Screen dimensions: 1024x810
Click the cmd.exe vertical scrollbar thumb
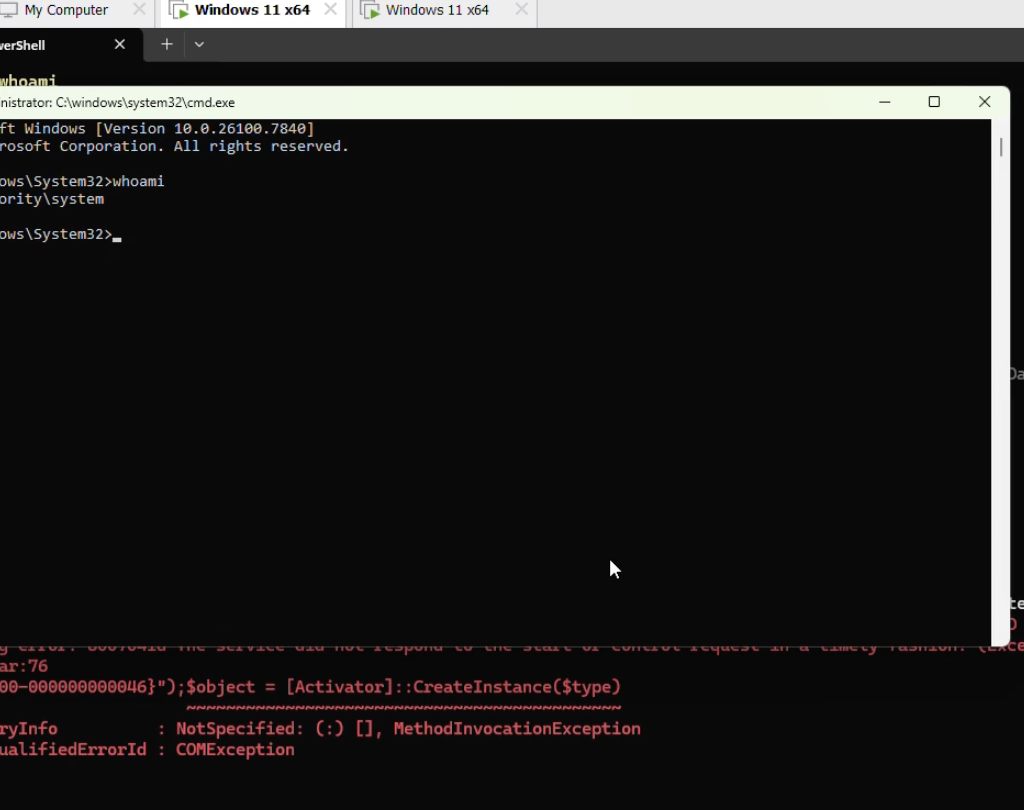[1000, 147]
